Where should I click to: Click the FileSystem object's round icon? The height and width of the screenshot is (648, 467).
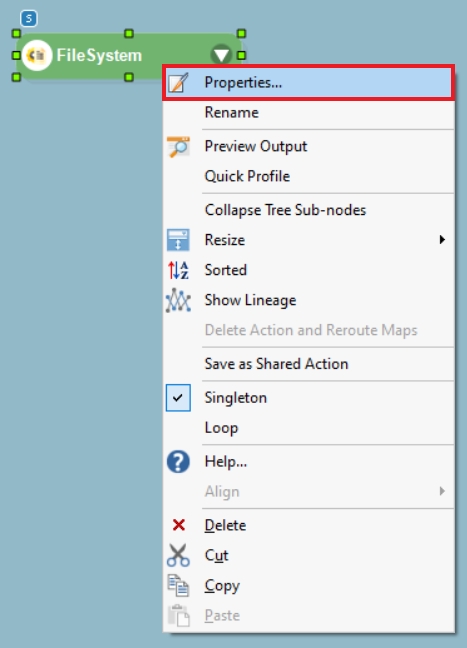[x=37, y=55]
